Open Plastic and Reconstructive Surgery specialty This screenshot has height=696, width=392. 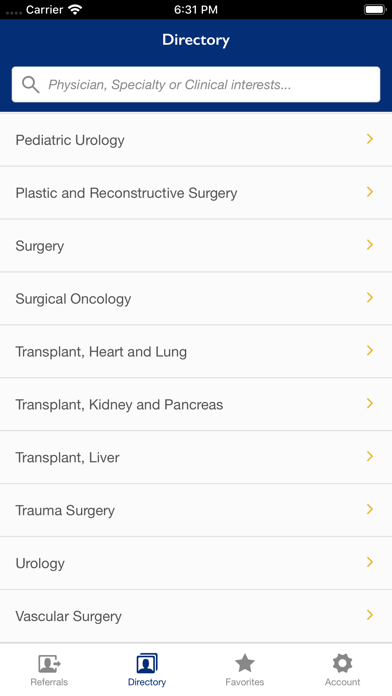click(x=196, y=193)
